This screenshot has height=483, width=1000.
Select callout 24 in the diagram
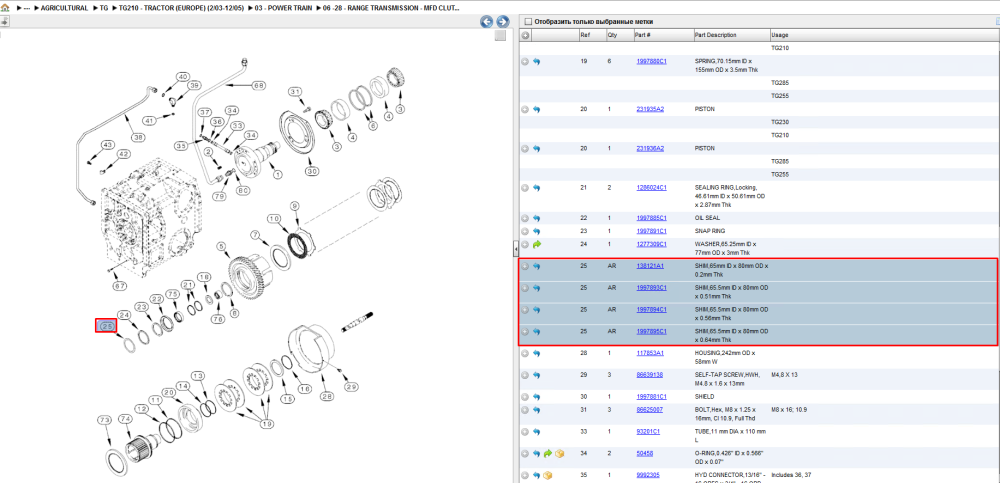(124, 315)
